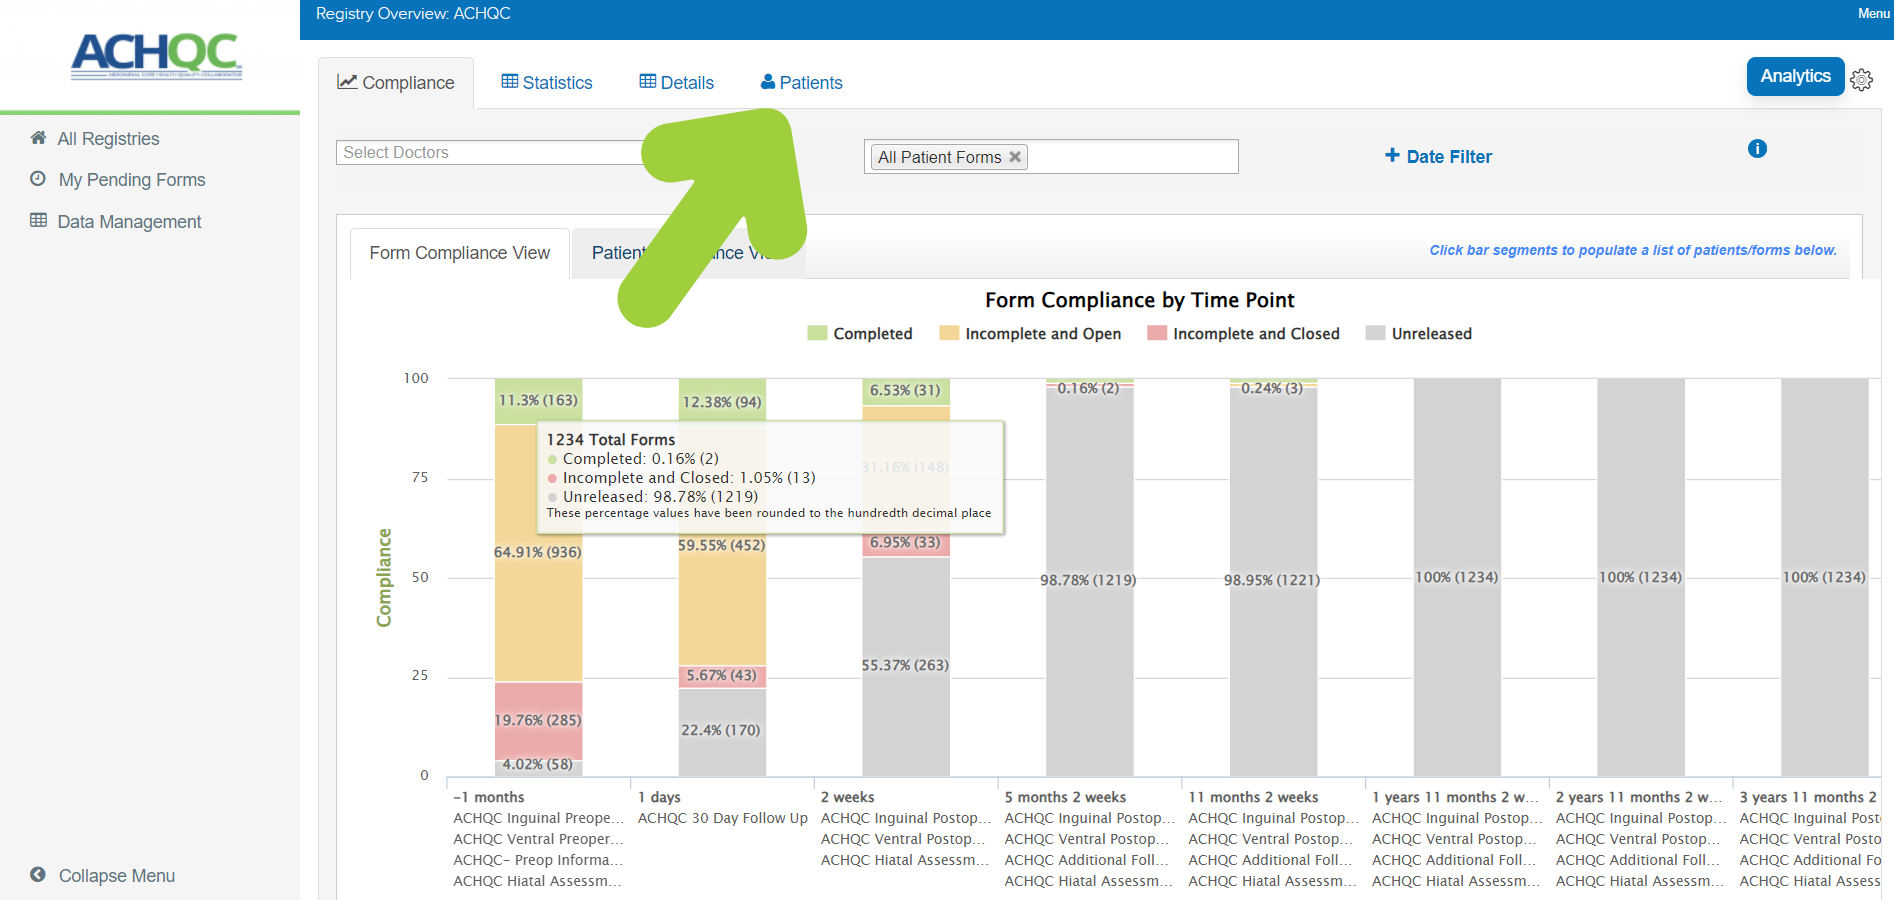
Task: Switch to the Details tab
Action: [677, 83]
